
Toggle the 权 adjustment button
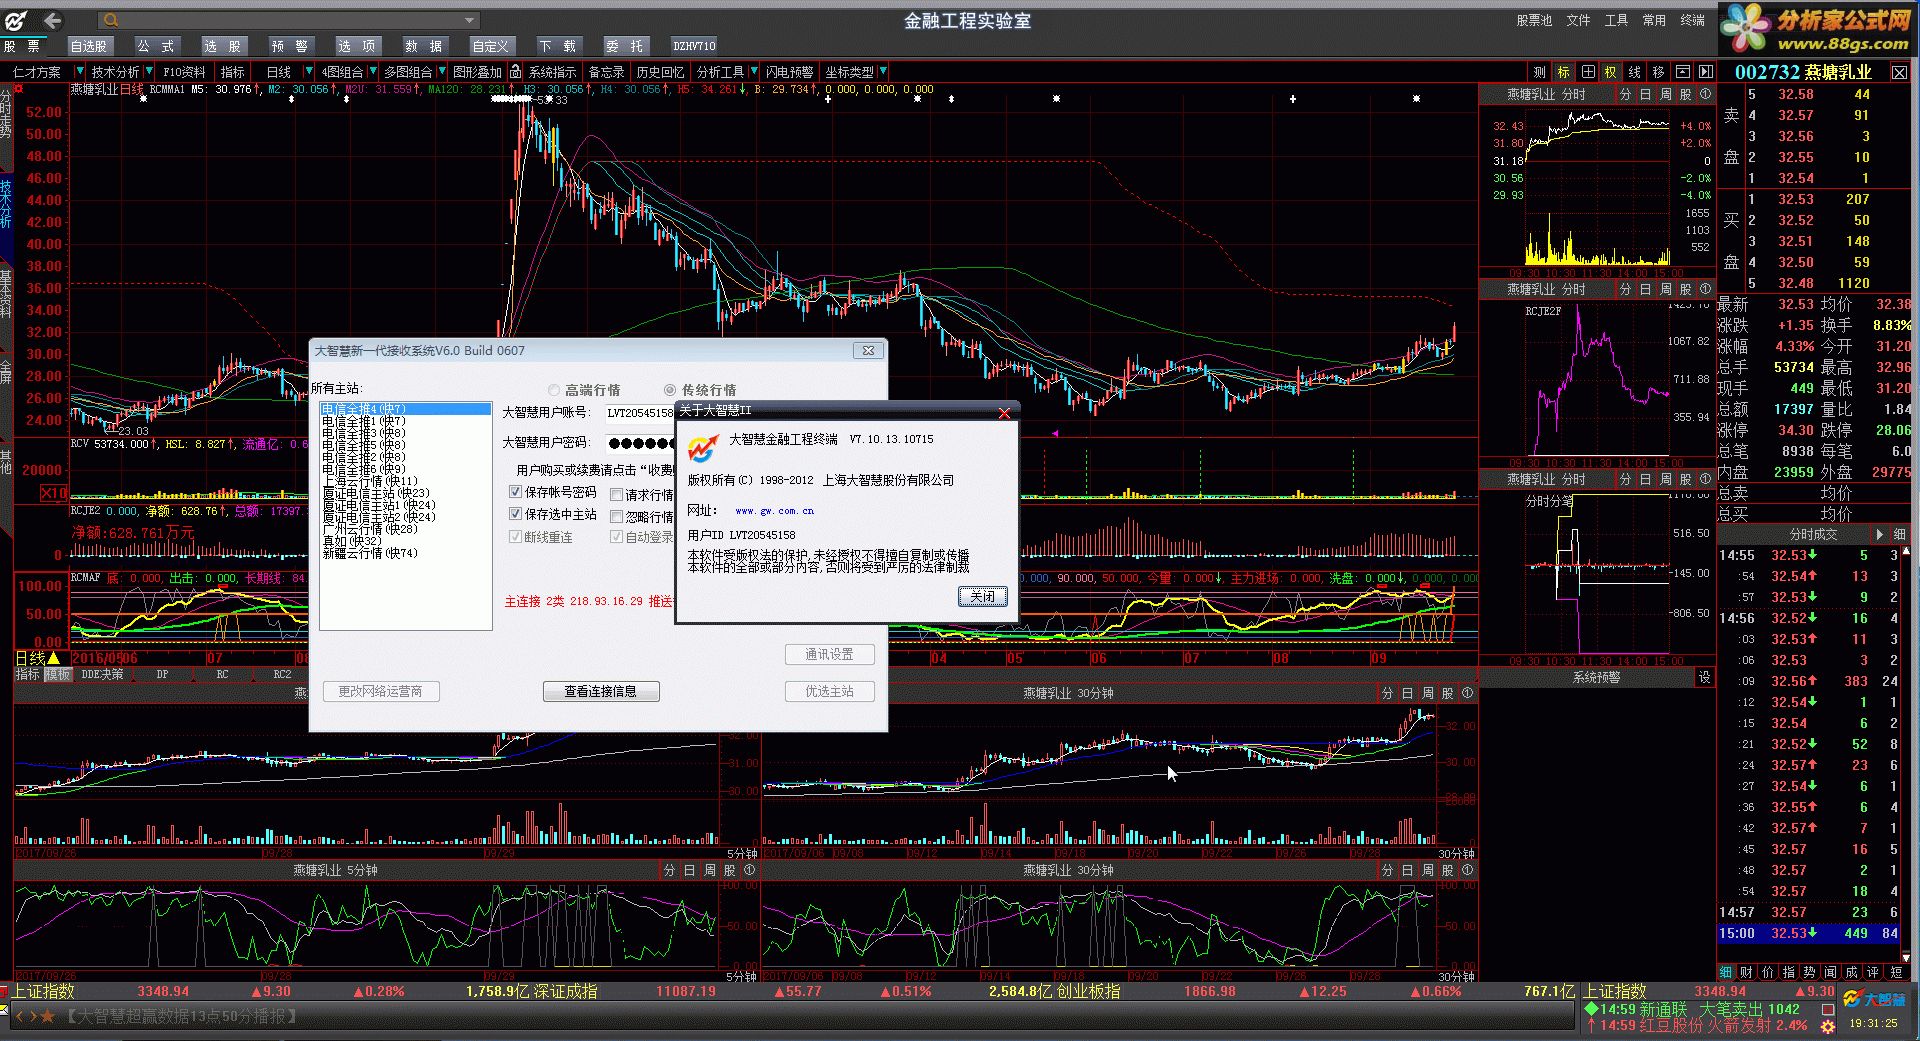pos(1610,72)
